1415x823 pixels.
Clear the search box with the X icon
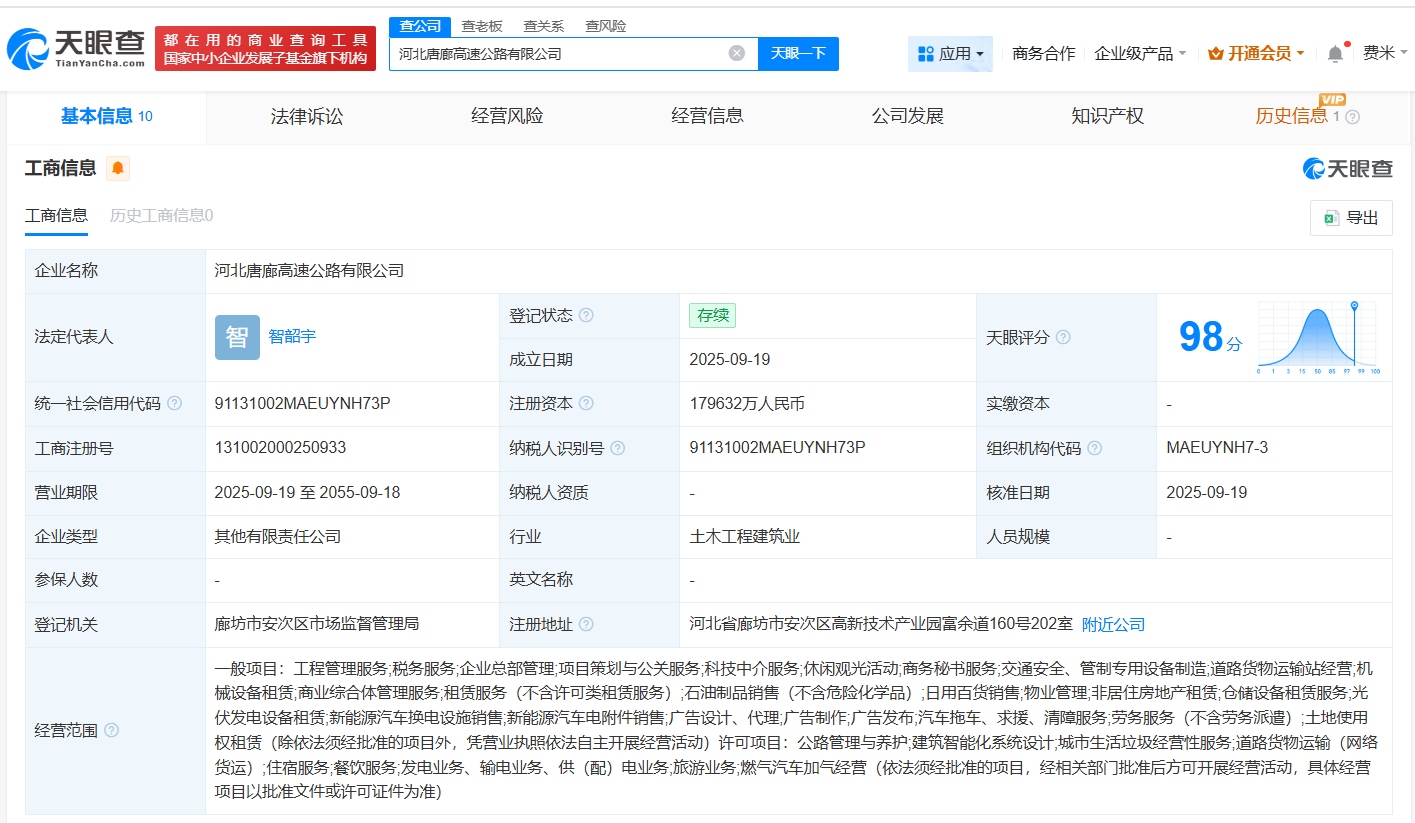737,54
